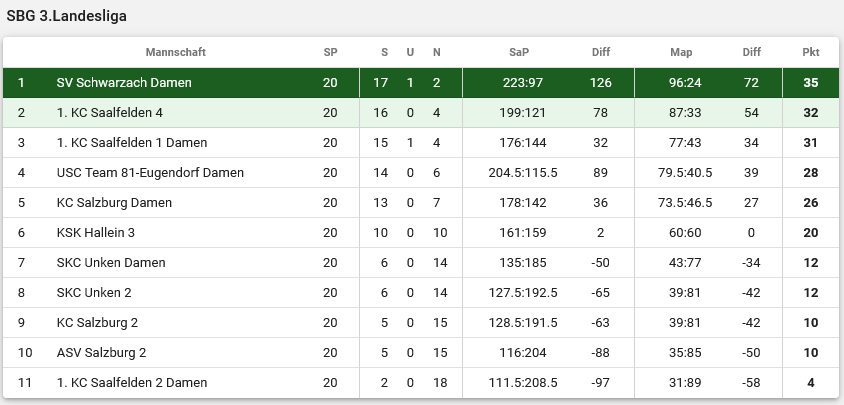Select ASV Salzburg 2 team

pyautogui.click(x=101, y=353)
